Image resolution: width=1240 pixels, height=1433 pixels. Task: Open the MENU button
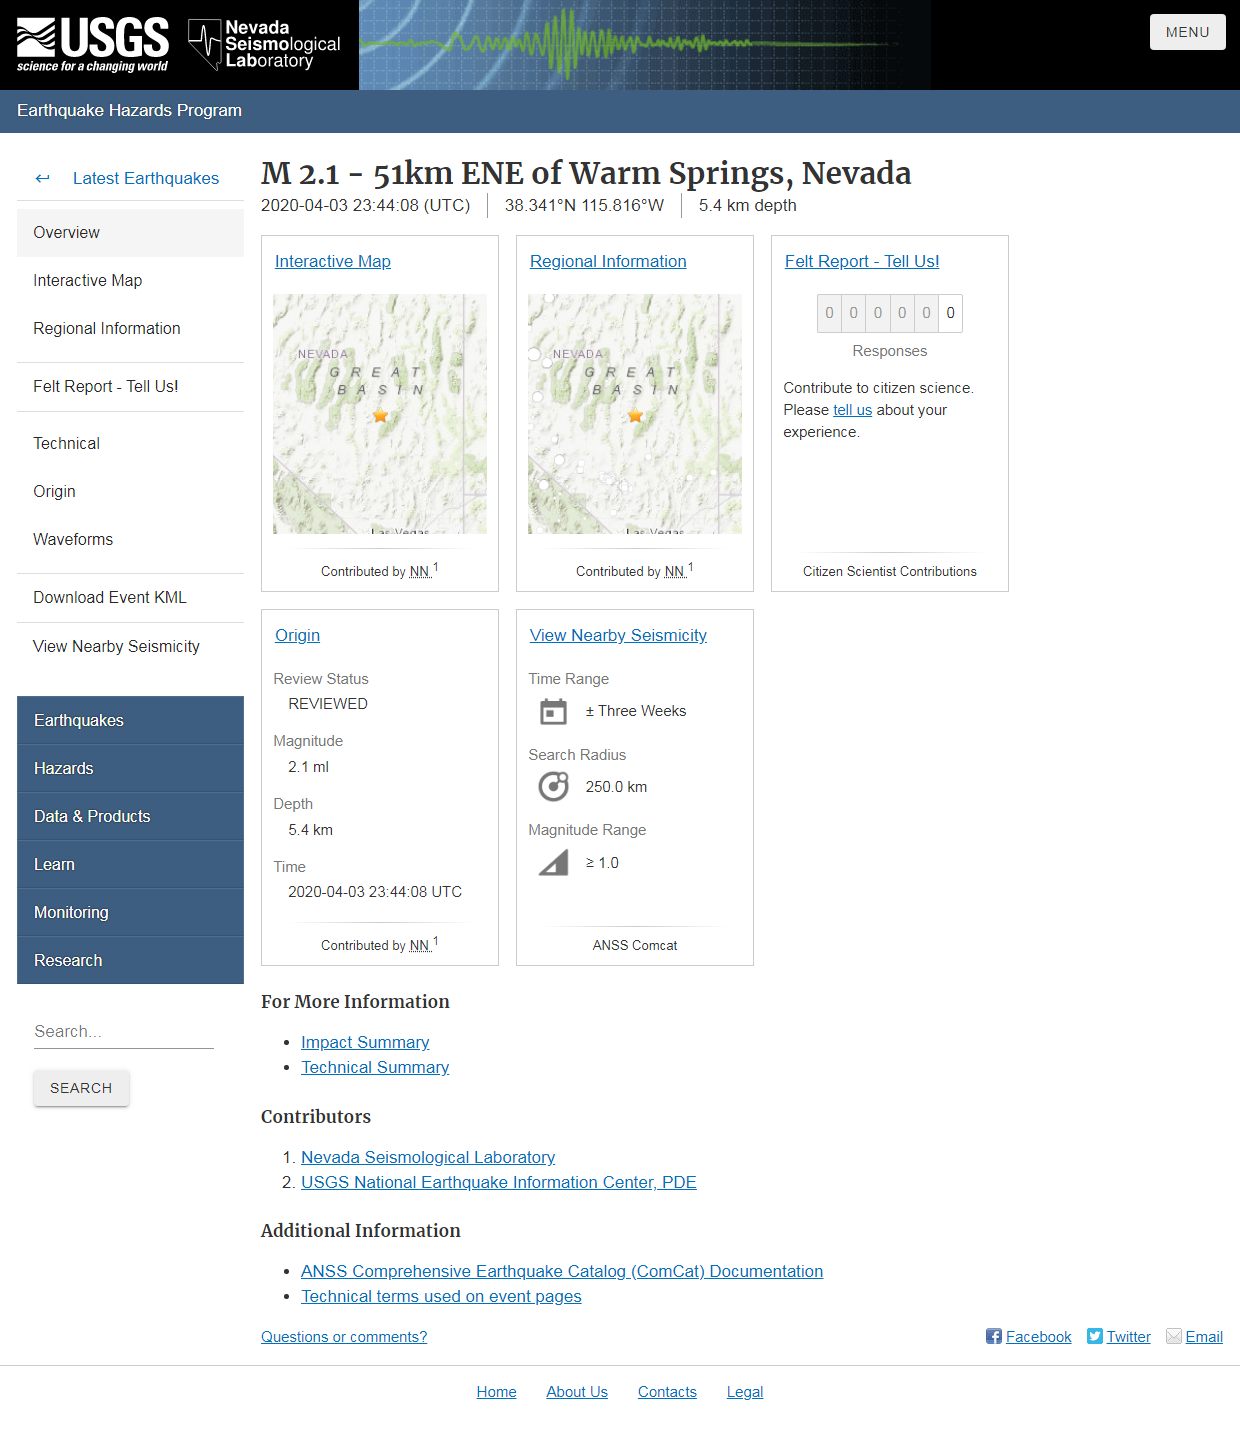(x=1187, y=32)
